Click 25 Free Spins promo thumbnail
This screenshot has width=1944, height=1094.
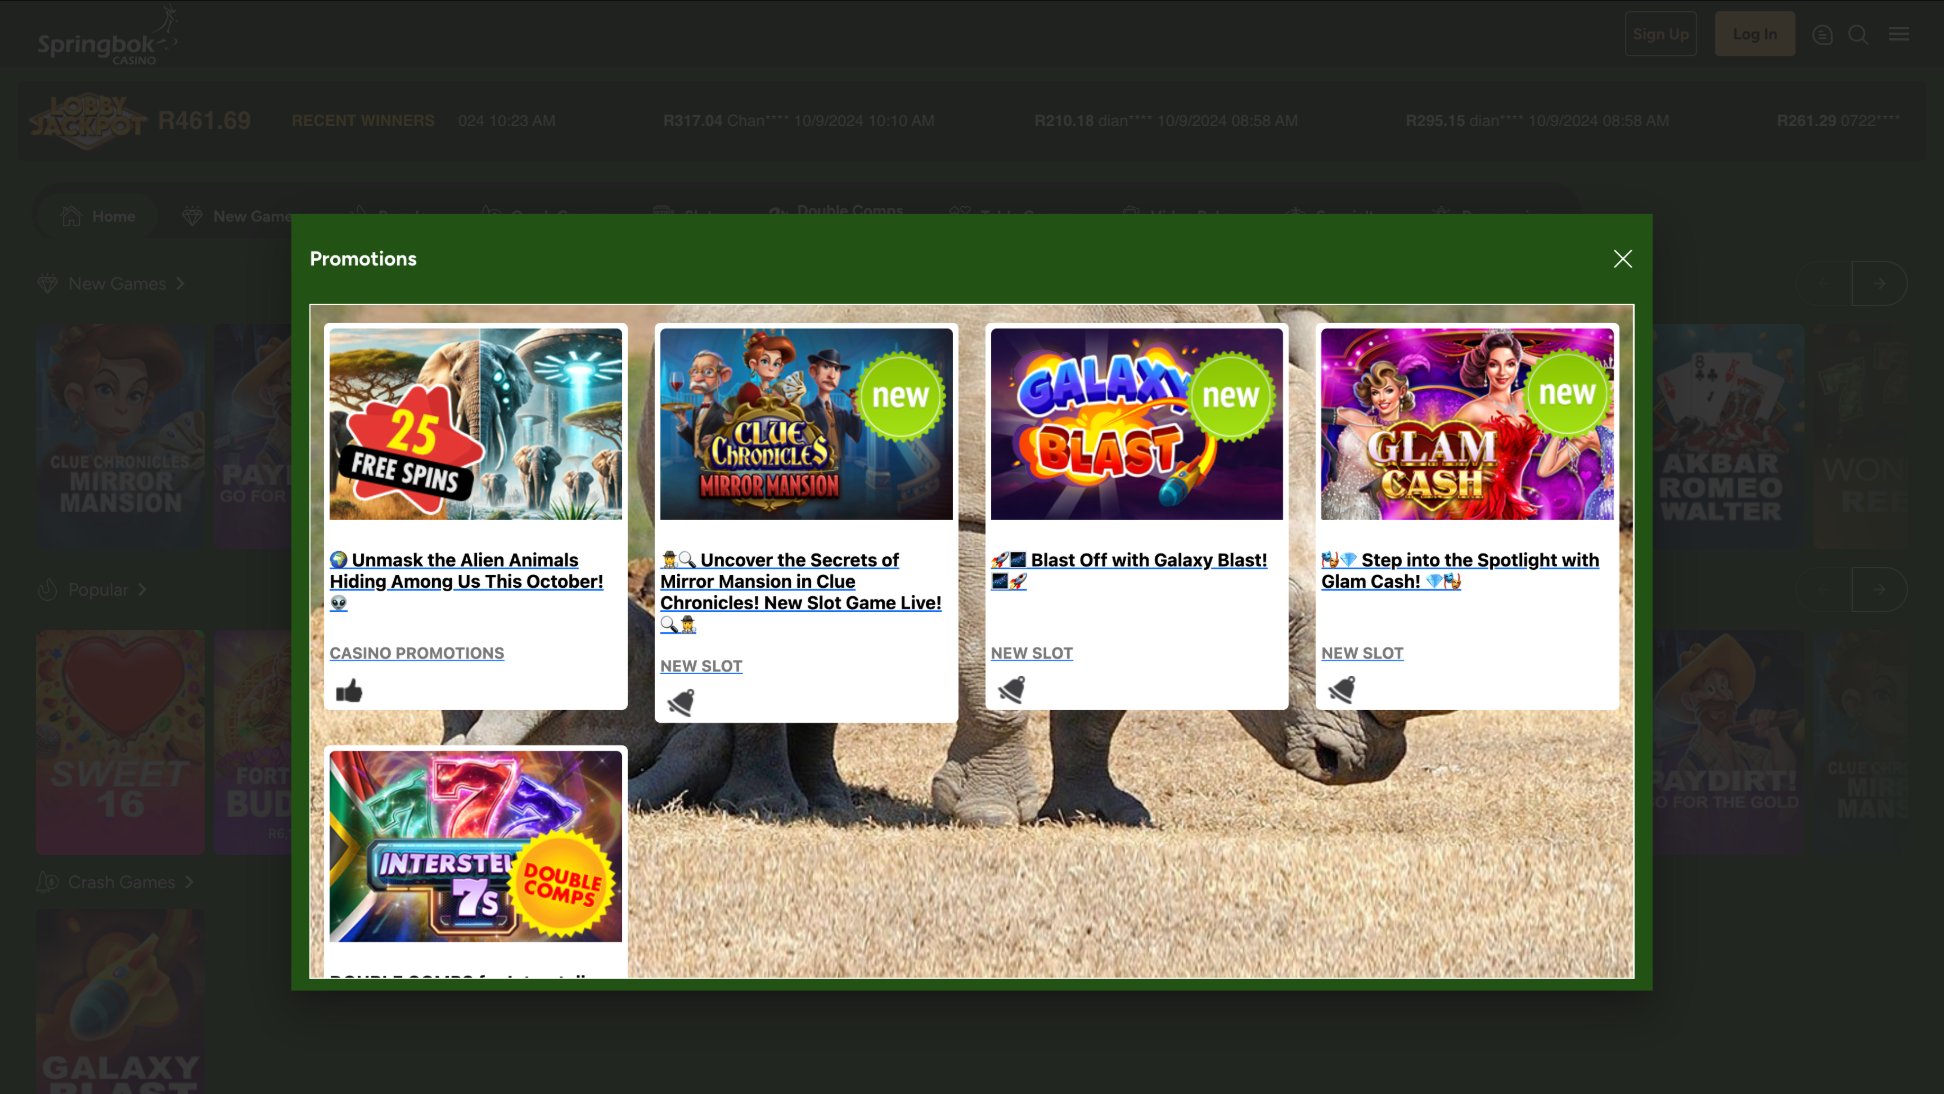pos(476,424)
